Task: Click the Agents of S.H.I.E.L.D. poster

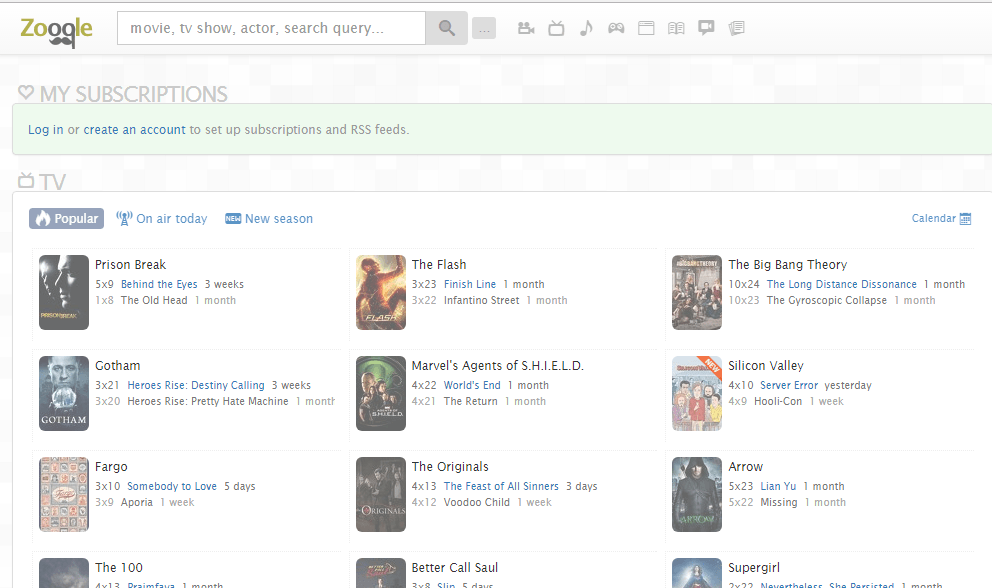Action: [x=381, y=394]
